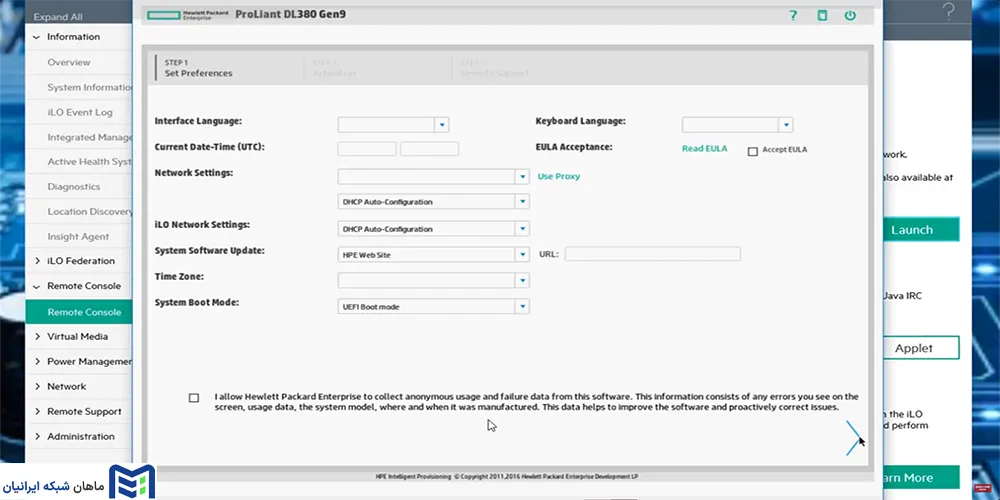Open the Network Settings adapter dropdown
The width and height of the screenshot is (1000, 500).
pyautogui.click(x=433, y=177)
